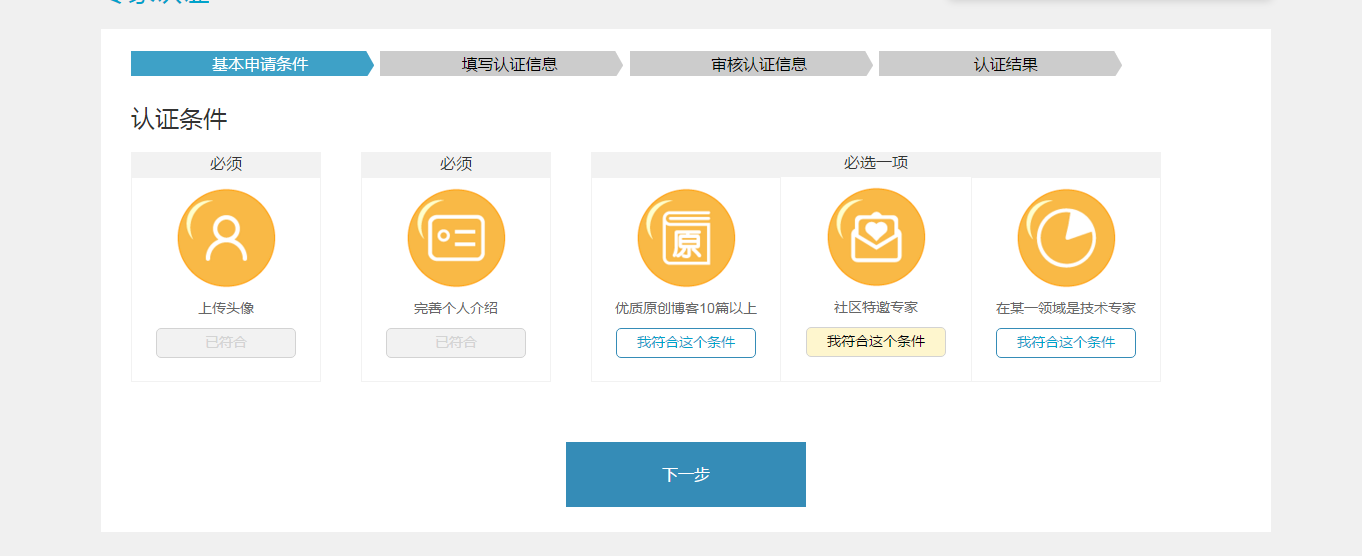Click the 完善个人介绍 label

click(x=456, y=308)
